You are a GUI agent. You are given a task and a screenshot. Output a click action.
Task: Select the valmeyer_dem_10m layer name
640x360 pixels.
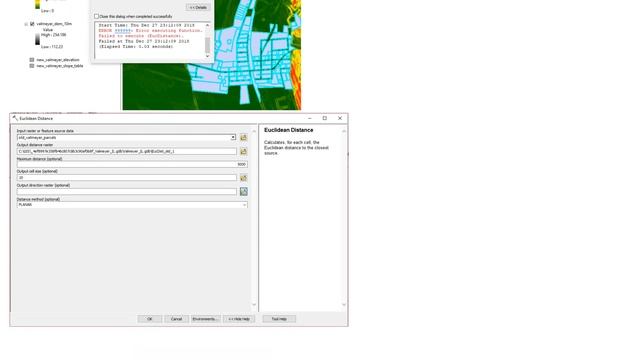point(54,24)
